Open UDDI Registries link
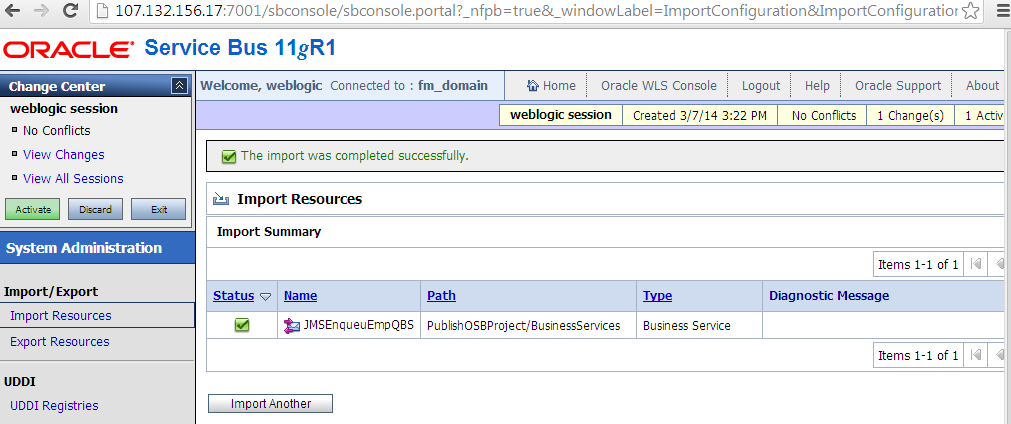1011x424 pixels. point(54,406)
